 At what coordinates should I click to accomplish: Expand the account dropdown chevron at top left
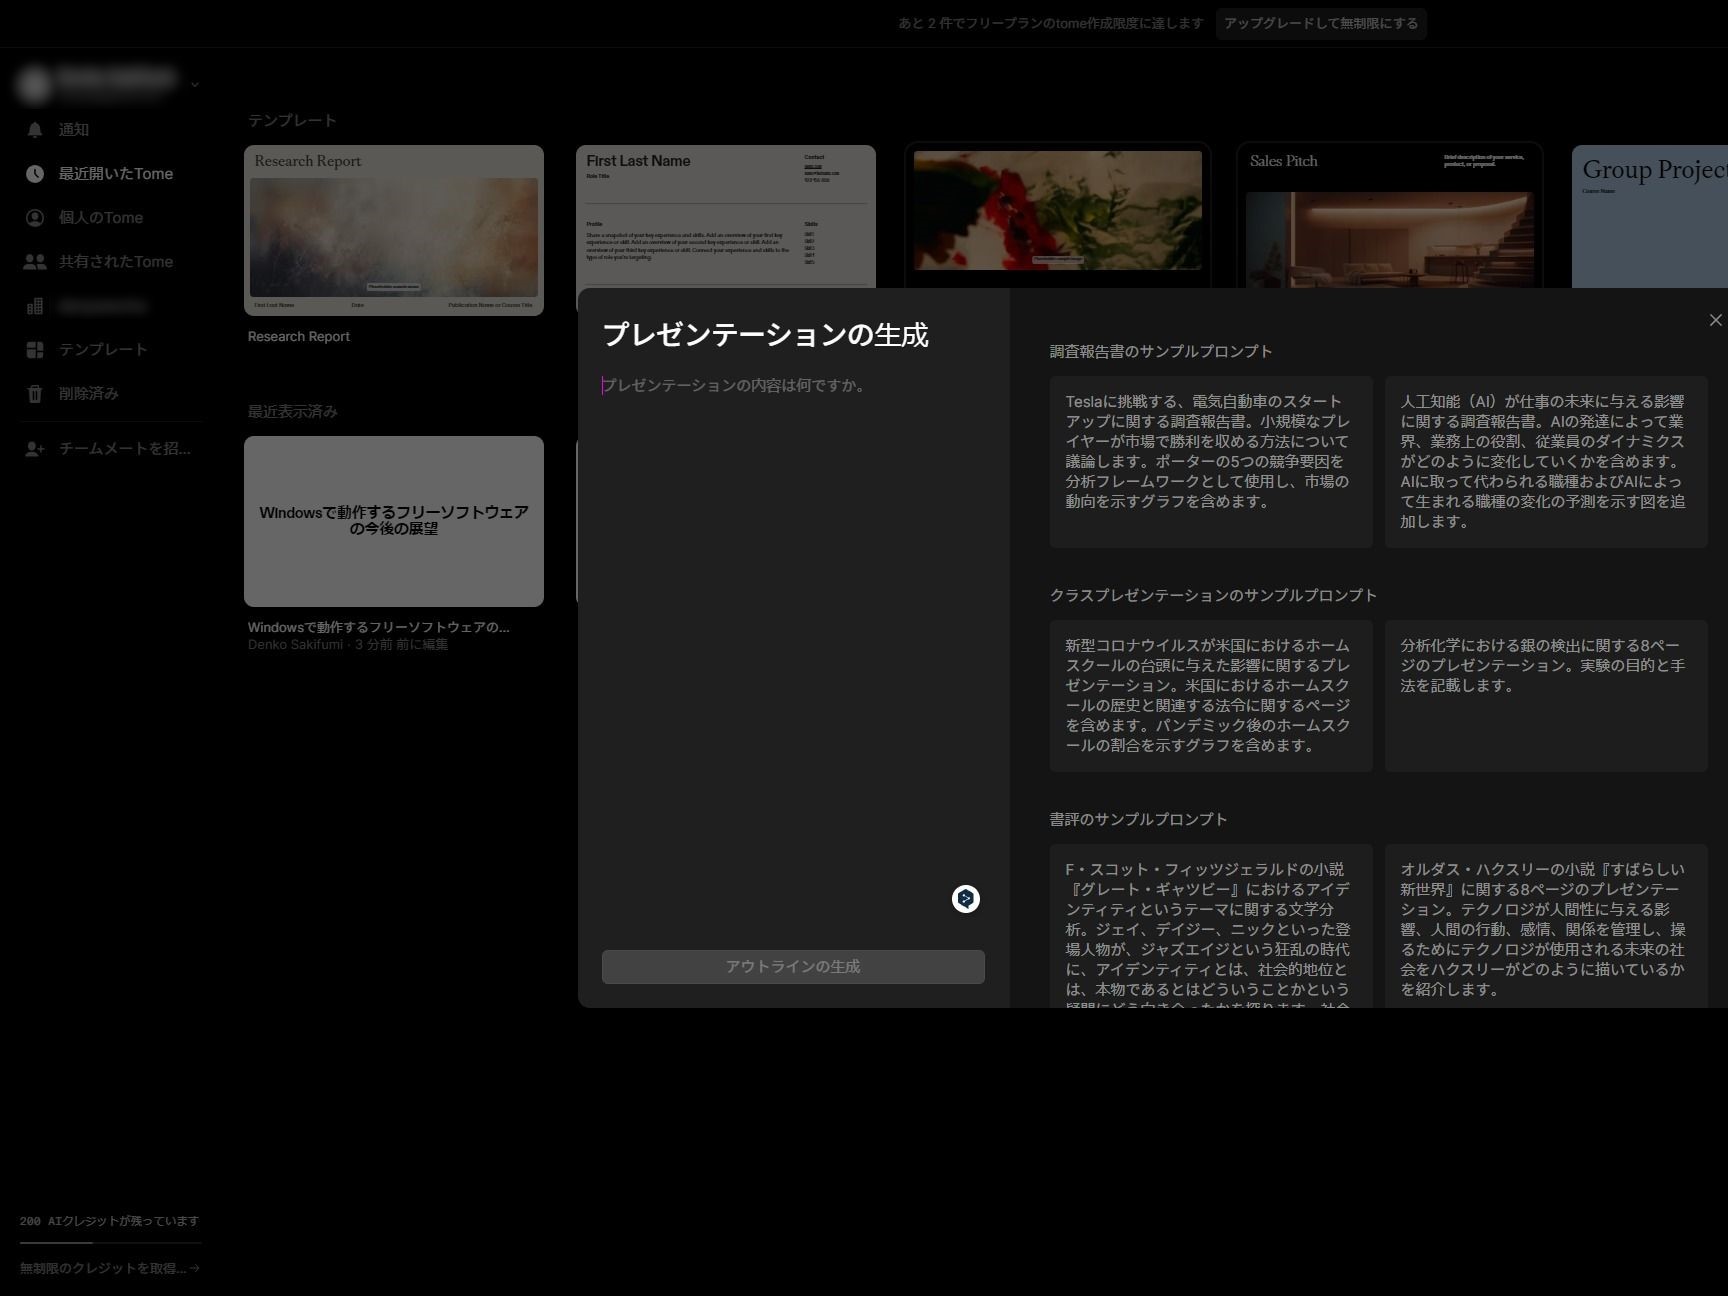pyautogui.click(x=196, y=84)
